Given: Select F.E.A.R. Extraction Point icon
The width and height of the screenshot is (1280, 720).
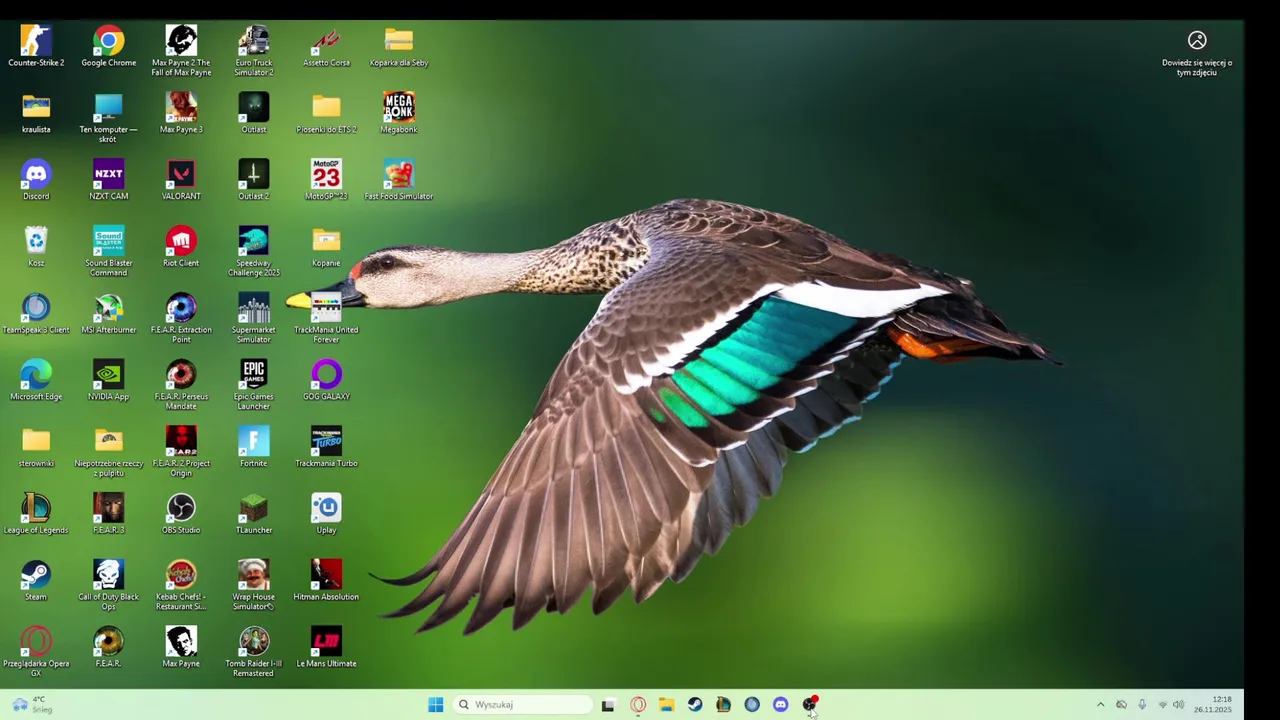Looking at the screenshot, I should coord(181,318).
